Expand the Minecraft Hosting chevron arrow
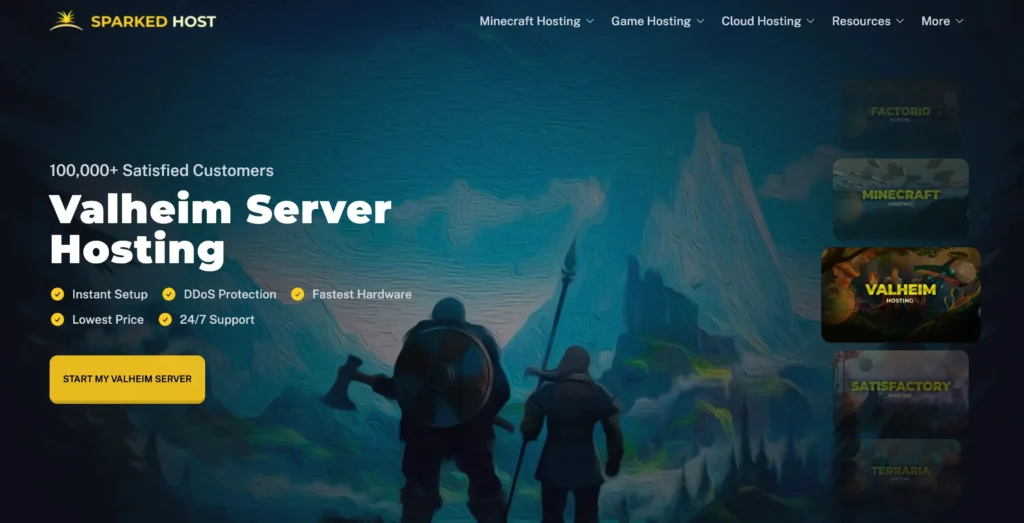Image resolution: width=1024 pixels, height=523 pixels. pos(590,21)
